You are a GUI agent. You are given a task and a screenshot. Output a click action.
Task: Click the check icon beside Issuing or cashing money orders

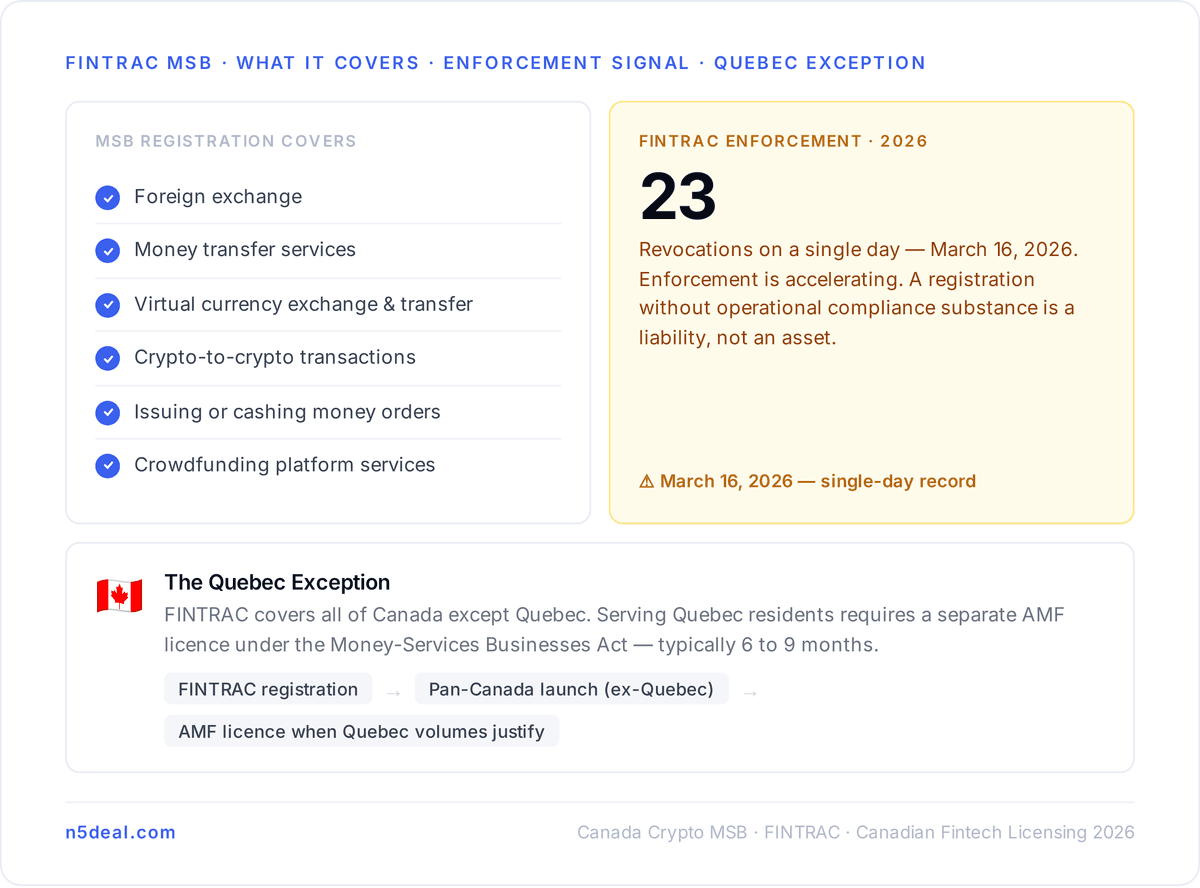pyautogui.click(x=108, y=412)
